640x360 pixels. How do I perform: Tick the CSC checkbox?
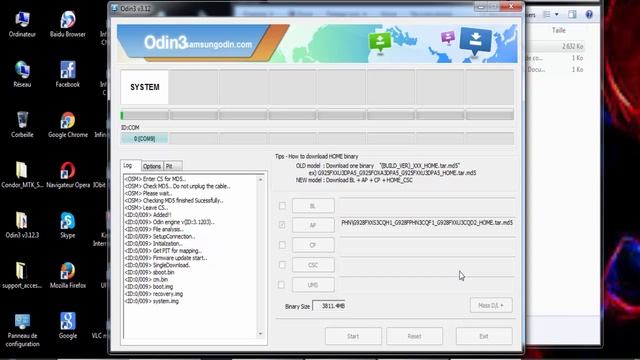coord(282,265)
